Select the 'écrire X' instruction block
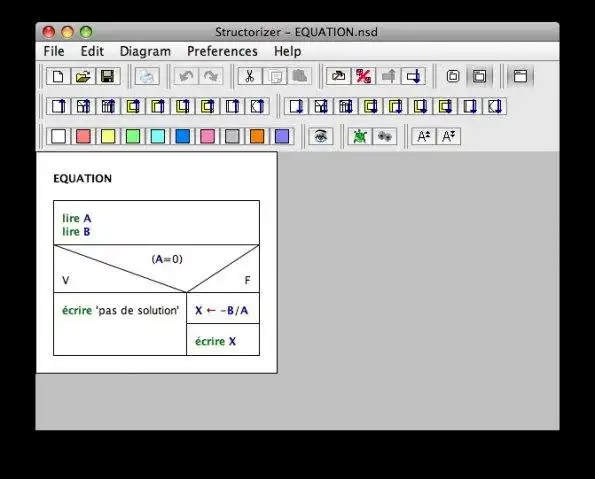 223,340
